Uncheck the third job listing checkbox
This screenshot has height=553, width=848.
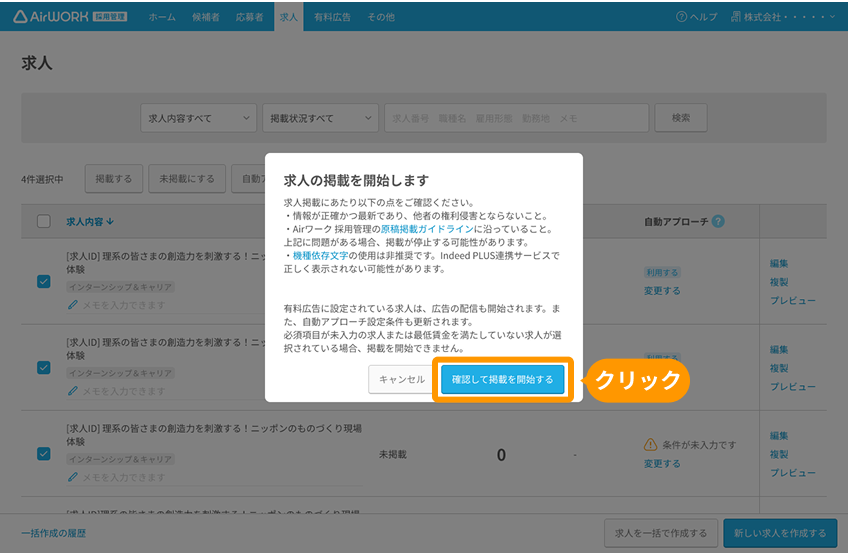click(x=44, y=454)
